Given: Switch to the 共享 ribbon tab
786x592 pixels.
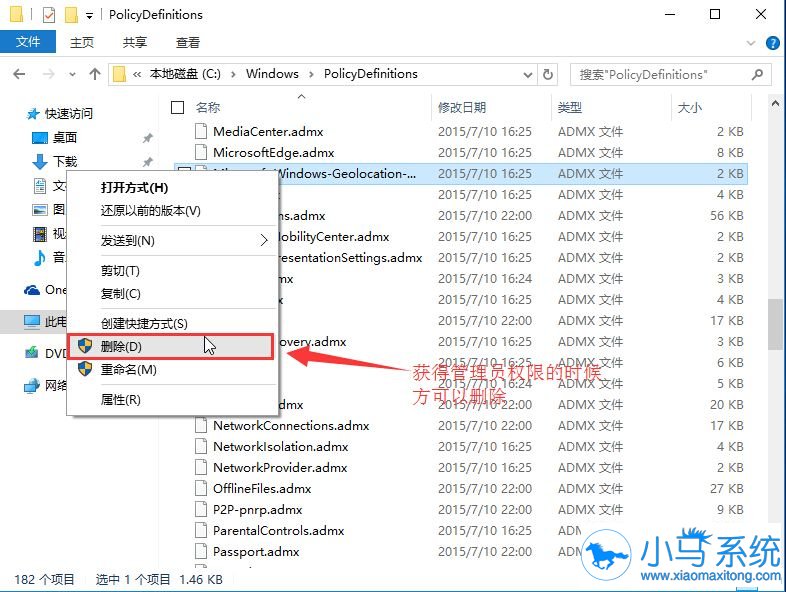Looking at the screenshot, I should (135, 42).
